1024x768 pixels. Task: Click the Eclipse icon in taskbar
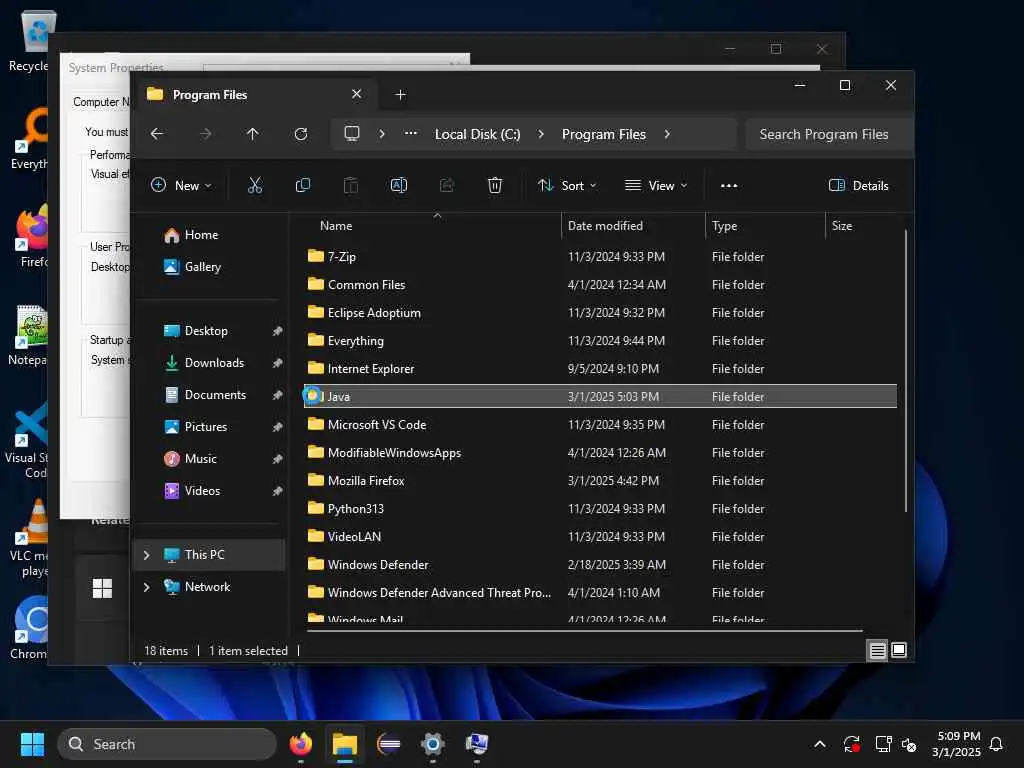coord(389,744)
